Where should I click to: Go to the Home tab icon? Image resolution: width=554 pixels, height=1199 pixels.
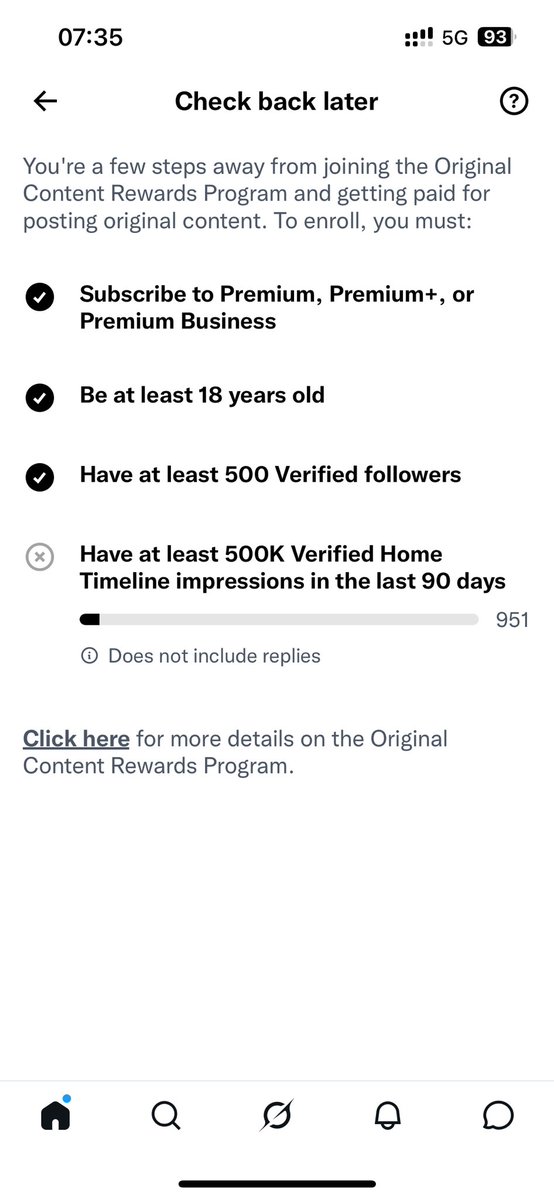tap(55, 1113)
